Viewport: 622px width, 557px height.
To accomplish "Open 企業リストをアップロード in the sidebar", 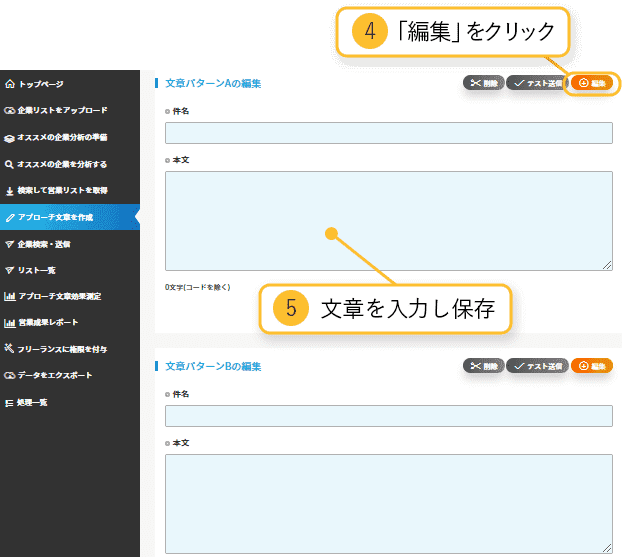I will click(56, 110).
